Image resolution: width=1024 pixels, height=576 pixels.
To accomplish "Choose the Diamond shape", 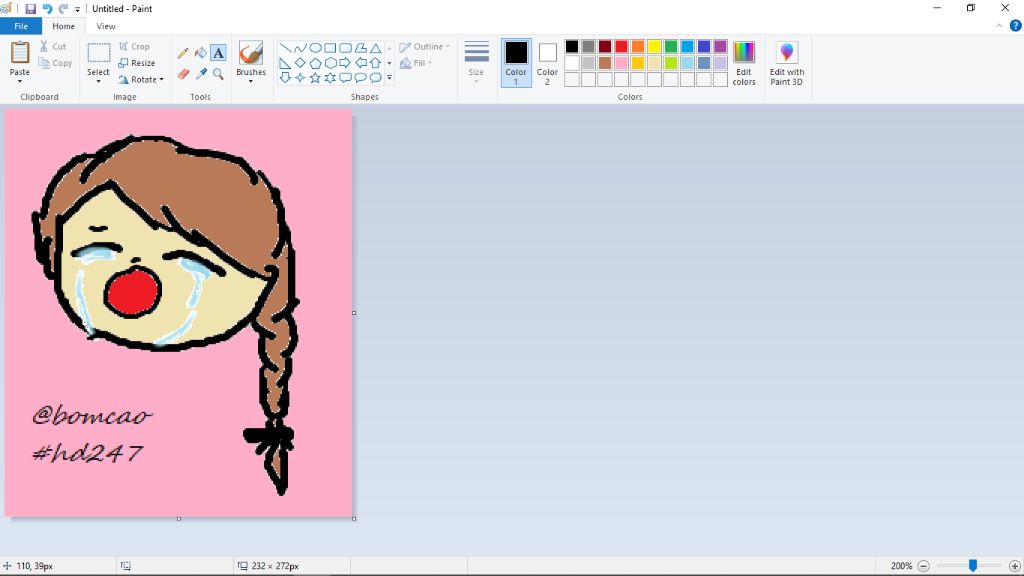I will [x=300, y=63].
